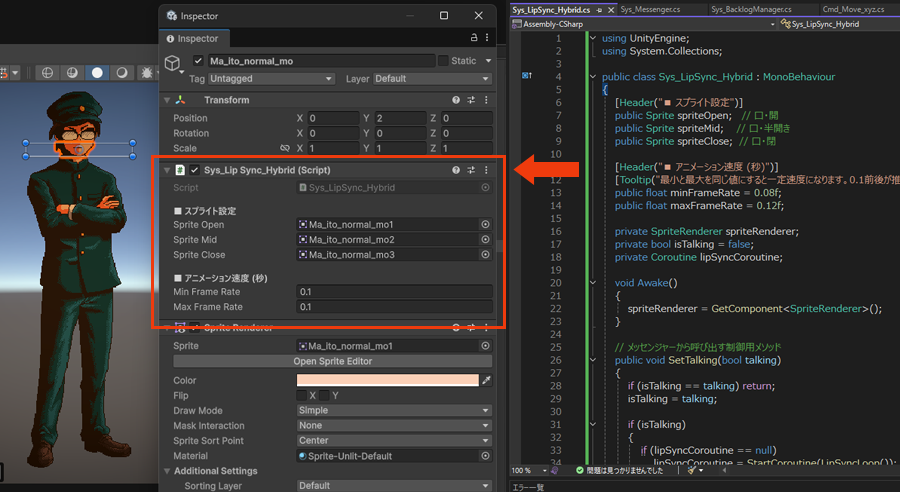Click the Inspector lock icon
The height and width of the screenshot is (492, 900).
(473, 38)
